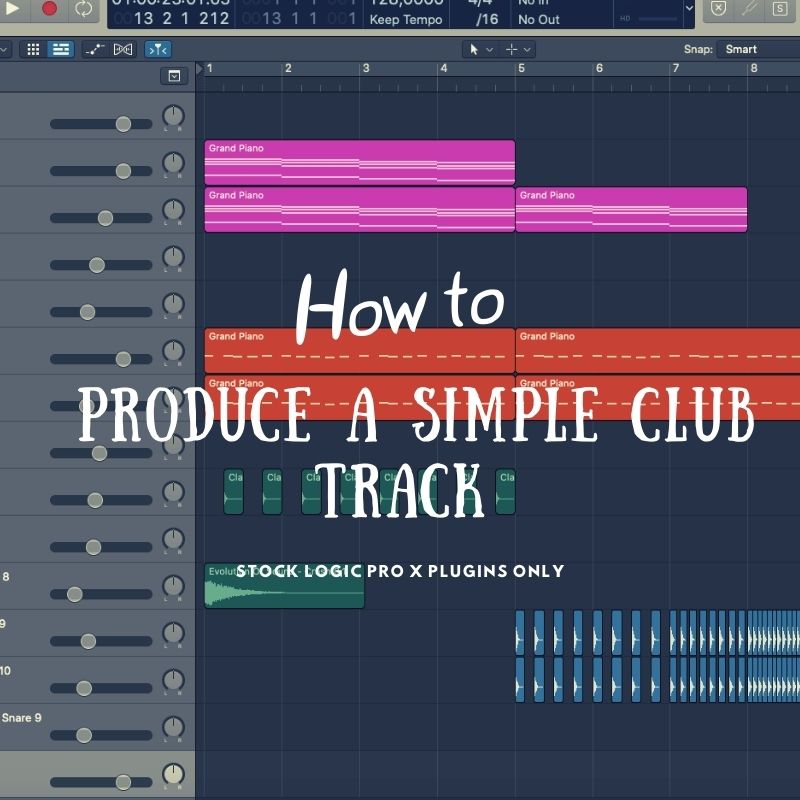This screenshot has height=800, width=800.
Task: Toggle the Cycle loop button
Action: pyautogui.click(x=84, y=9)
